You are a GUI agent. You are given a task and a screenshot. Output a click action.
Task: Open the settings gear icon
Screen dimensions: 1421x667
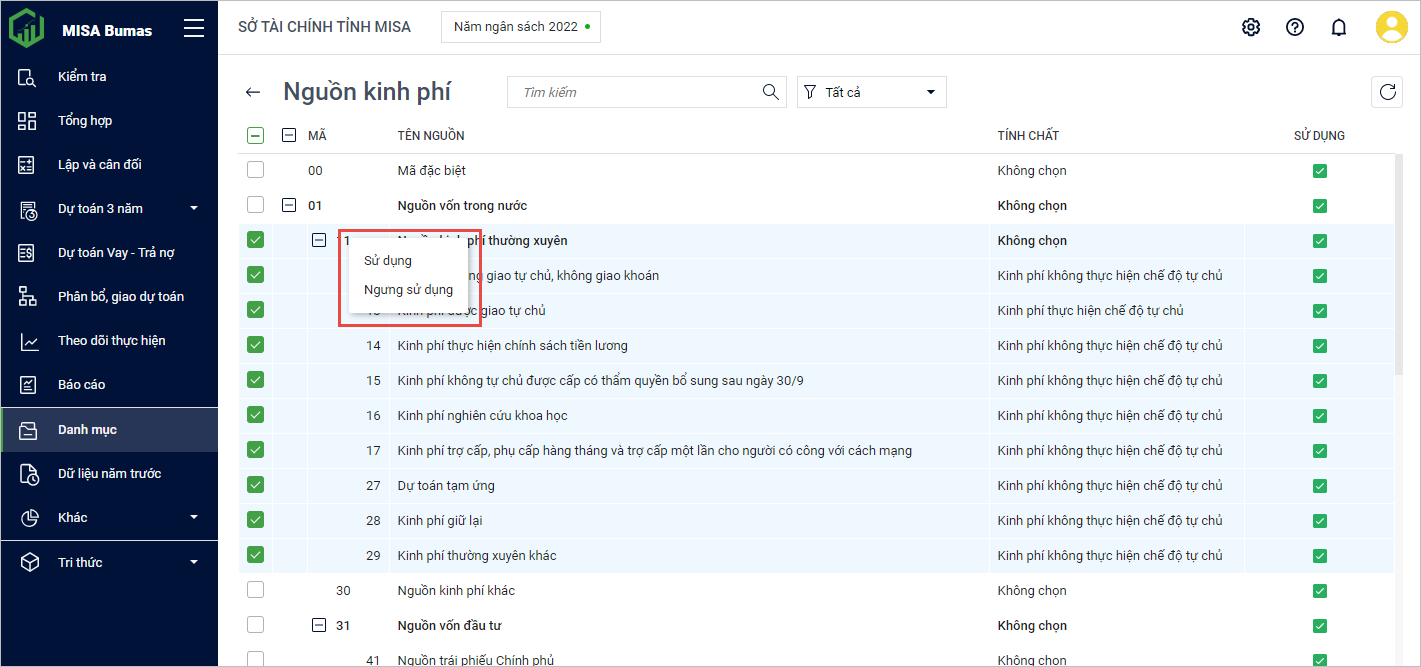[x=1251, y=27]
